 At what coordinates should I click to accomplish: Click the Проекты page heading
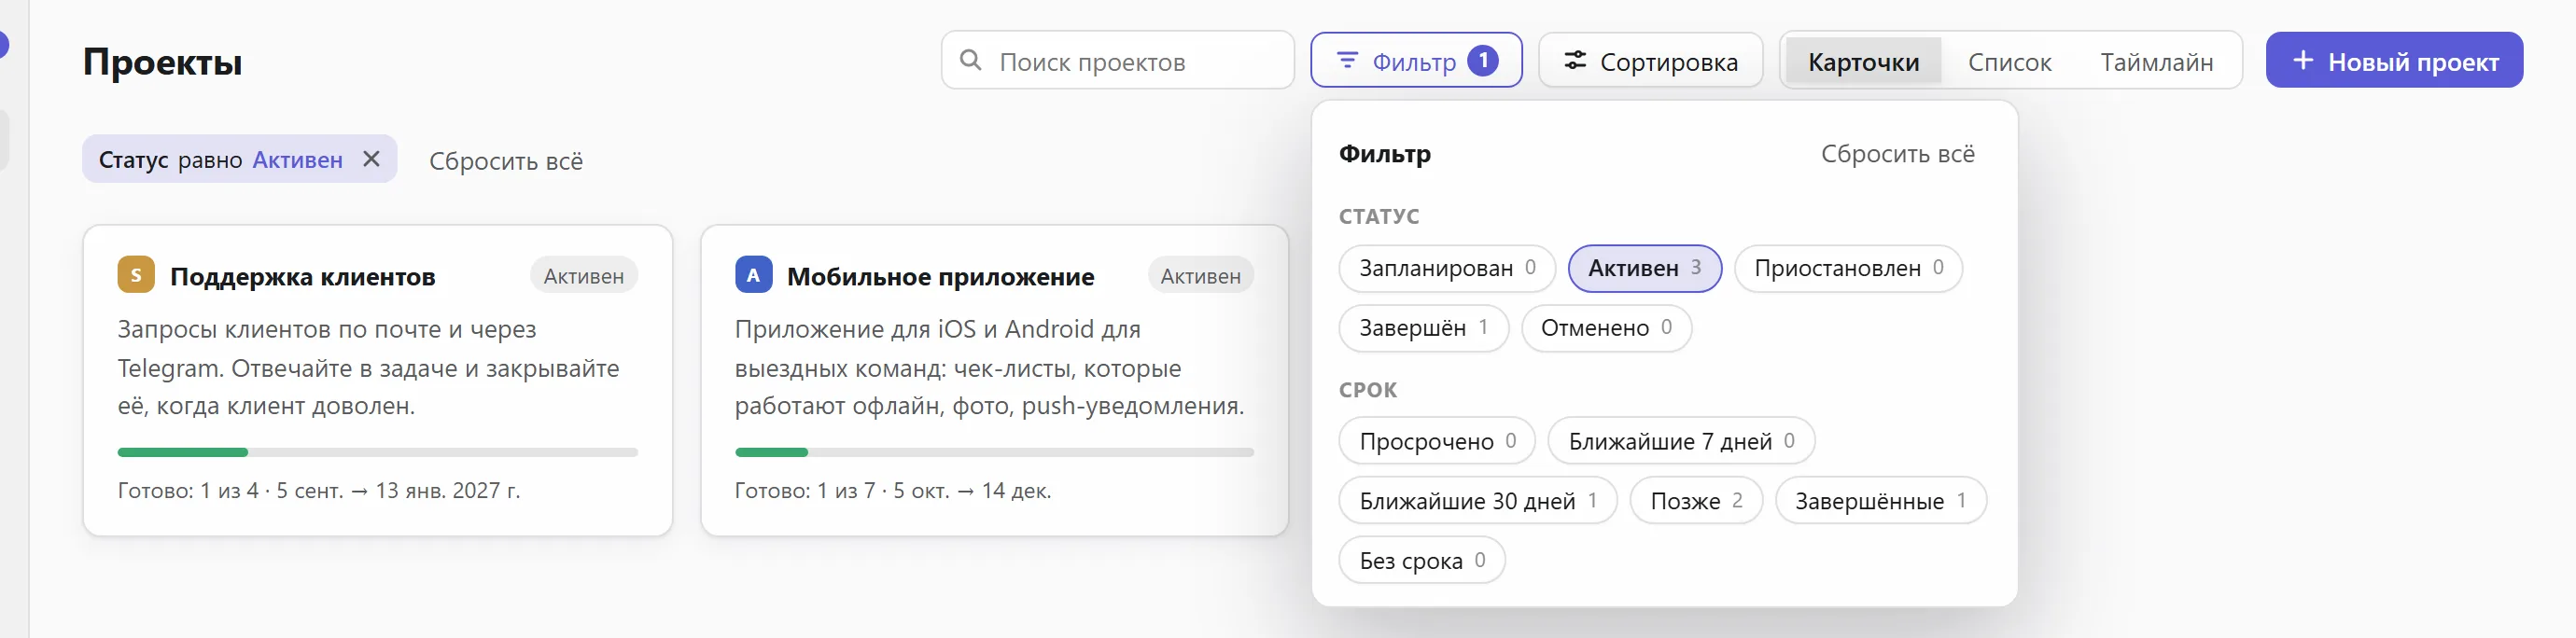(x=162, y=62)
